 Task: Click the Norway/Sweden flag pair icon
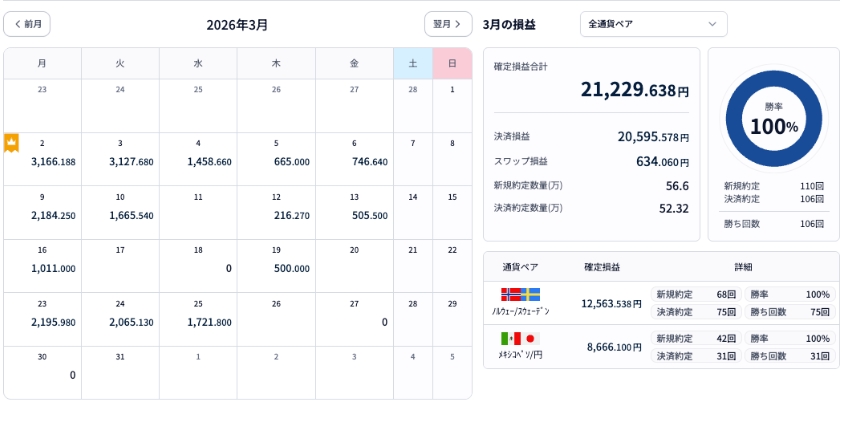(x=521, y=294)
